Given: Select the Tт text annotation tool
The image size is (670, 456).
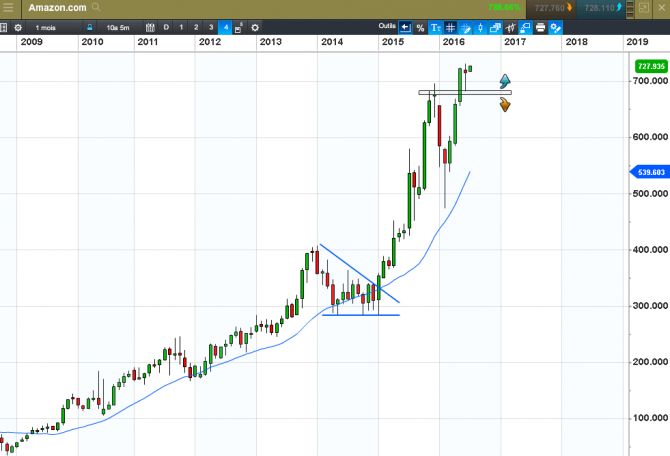Looking at the screenshot, I should pyautogui.click(x=435, y=28).
